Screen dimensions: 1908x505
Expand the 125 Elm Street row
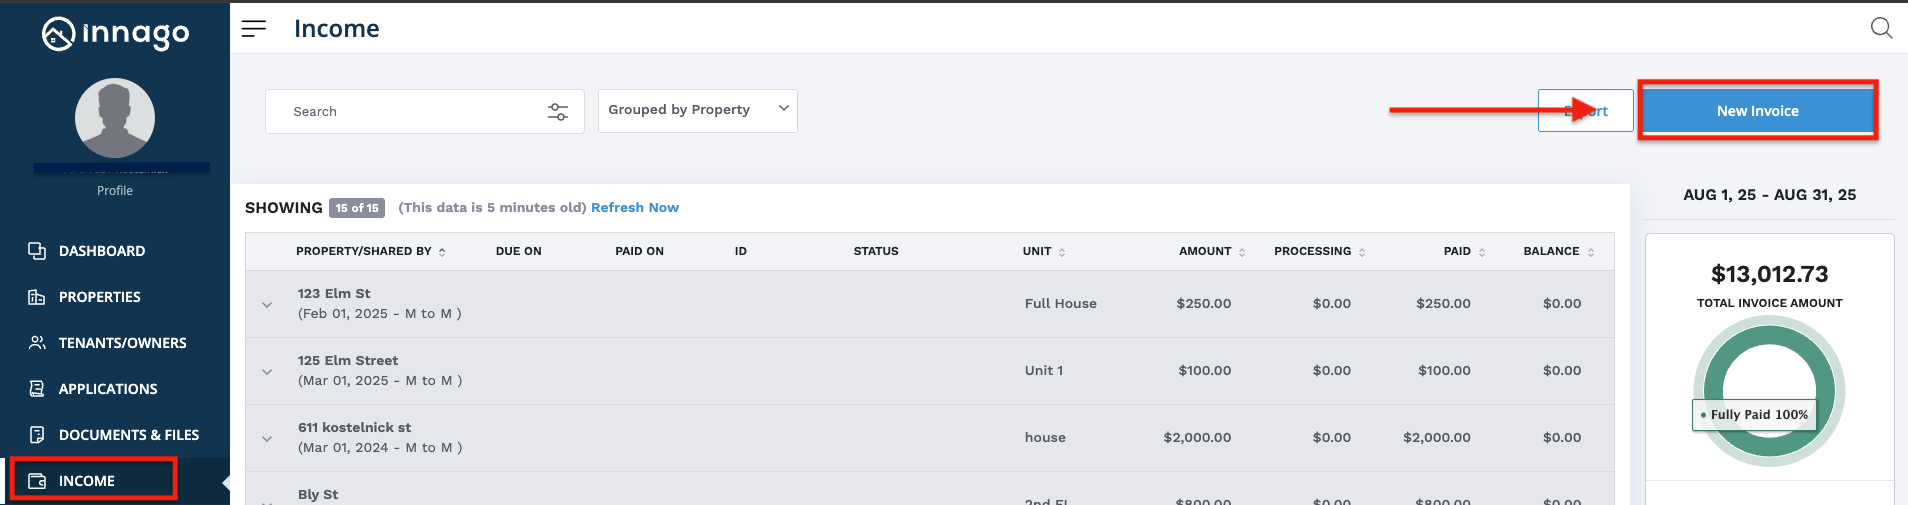click(x=267, y=371)
